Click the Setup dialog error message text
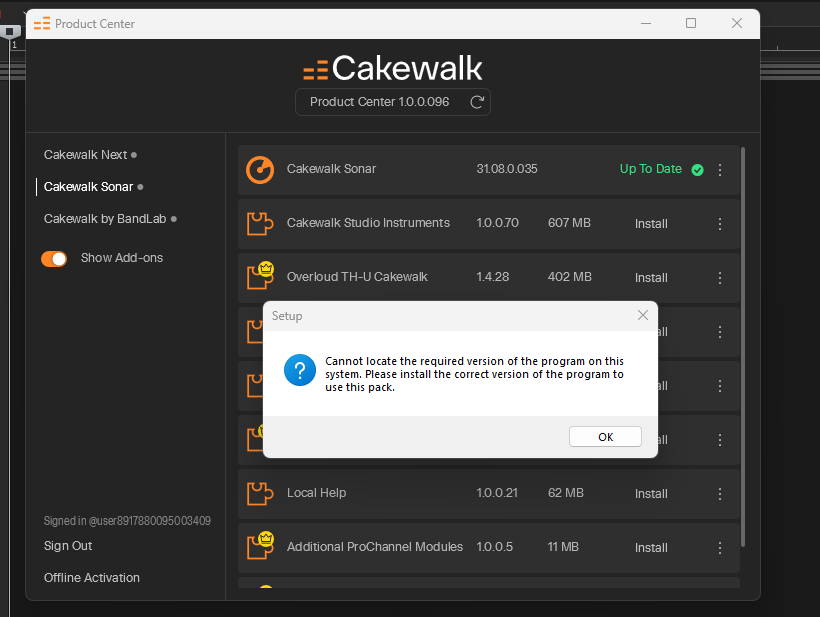This screenshot has width=820, height=617. pos(474,374)
